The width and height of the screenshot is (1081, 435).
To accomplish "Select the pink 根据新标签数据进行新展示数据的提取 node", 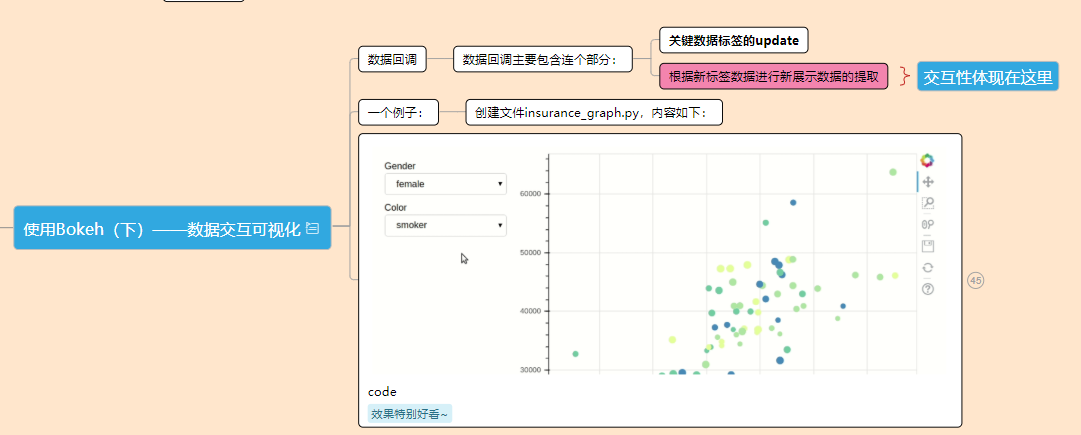I will (774, 76).
